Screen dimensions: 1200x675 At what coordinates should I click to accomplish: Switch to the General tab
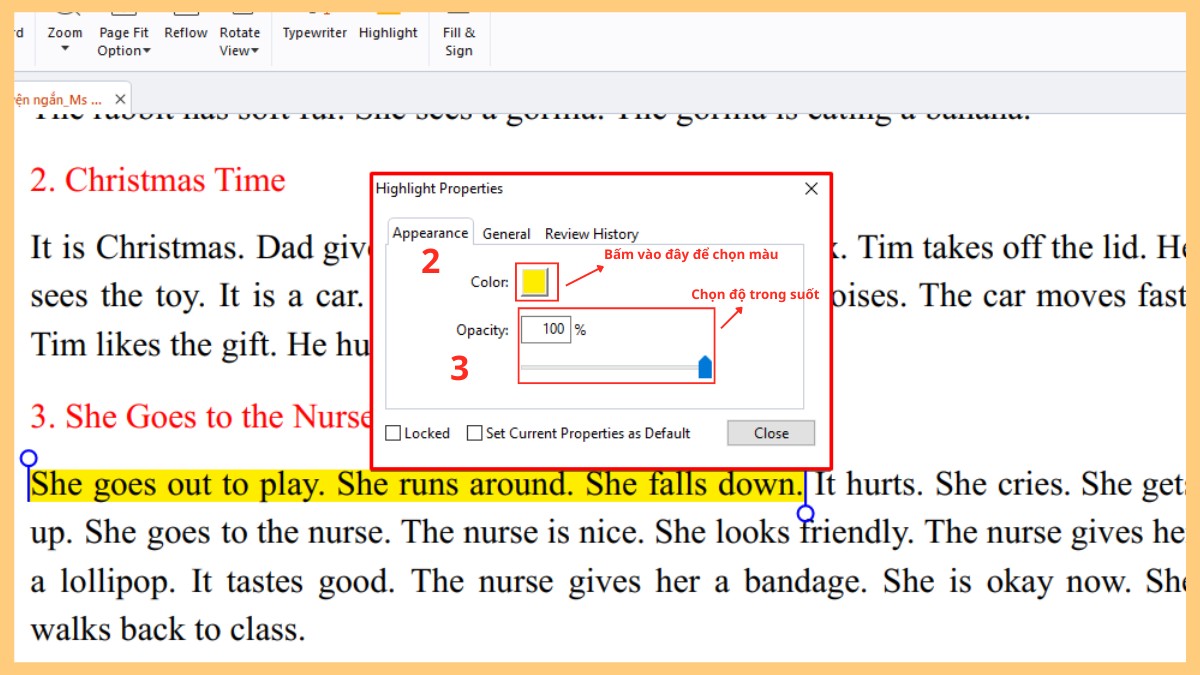pyautogui.click(x=506, y=234)
